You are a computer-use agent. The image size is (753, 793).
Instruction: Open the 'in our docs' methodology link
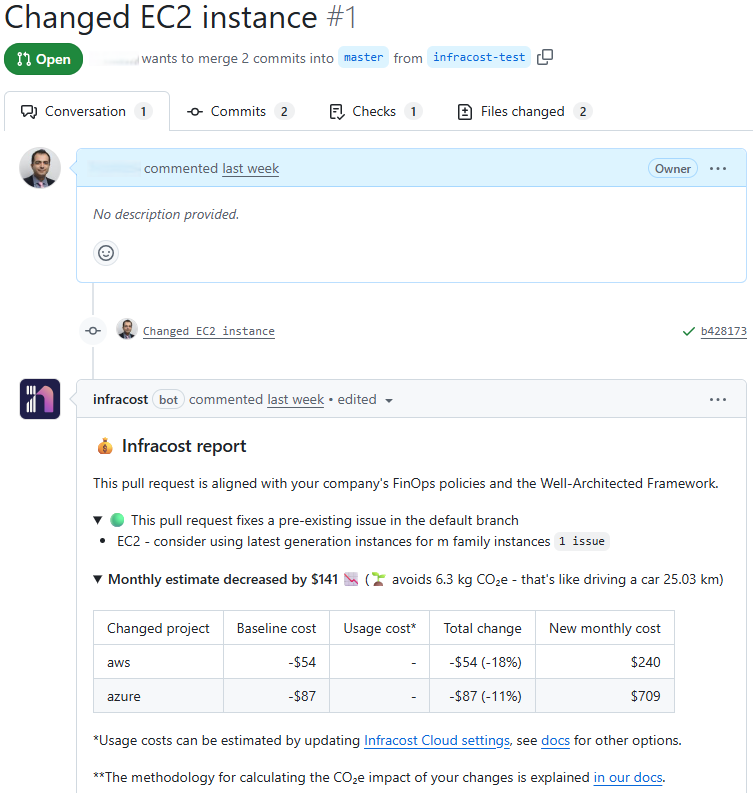pos(627,777)
